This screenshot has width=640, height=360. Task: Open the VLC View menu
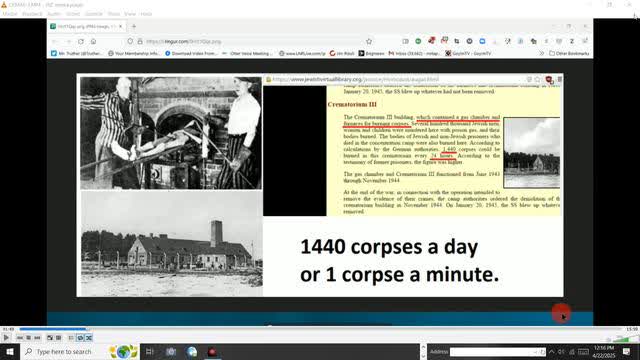point(130,14)
